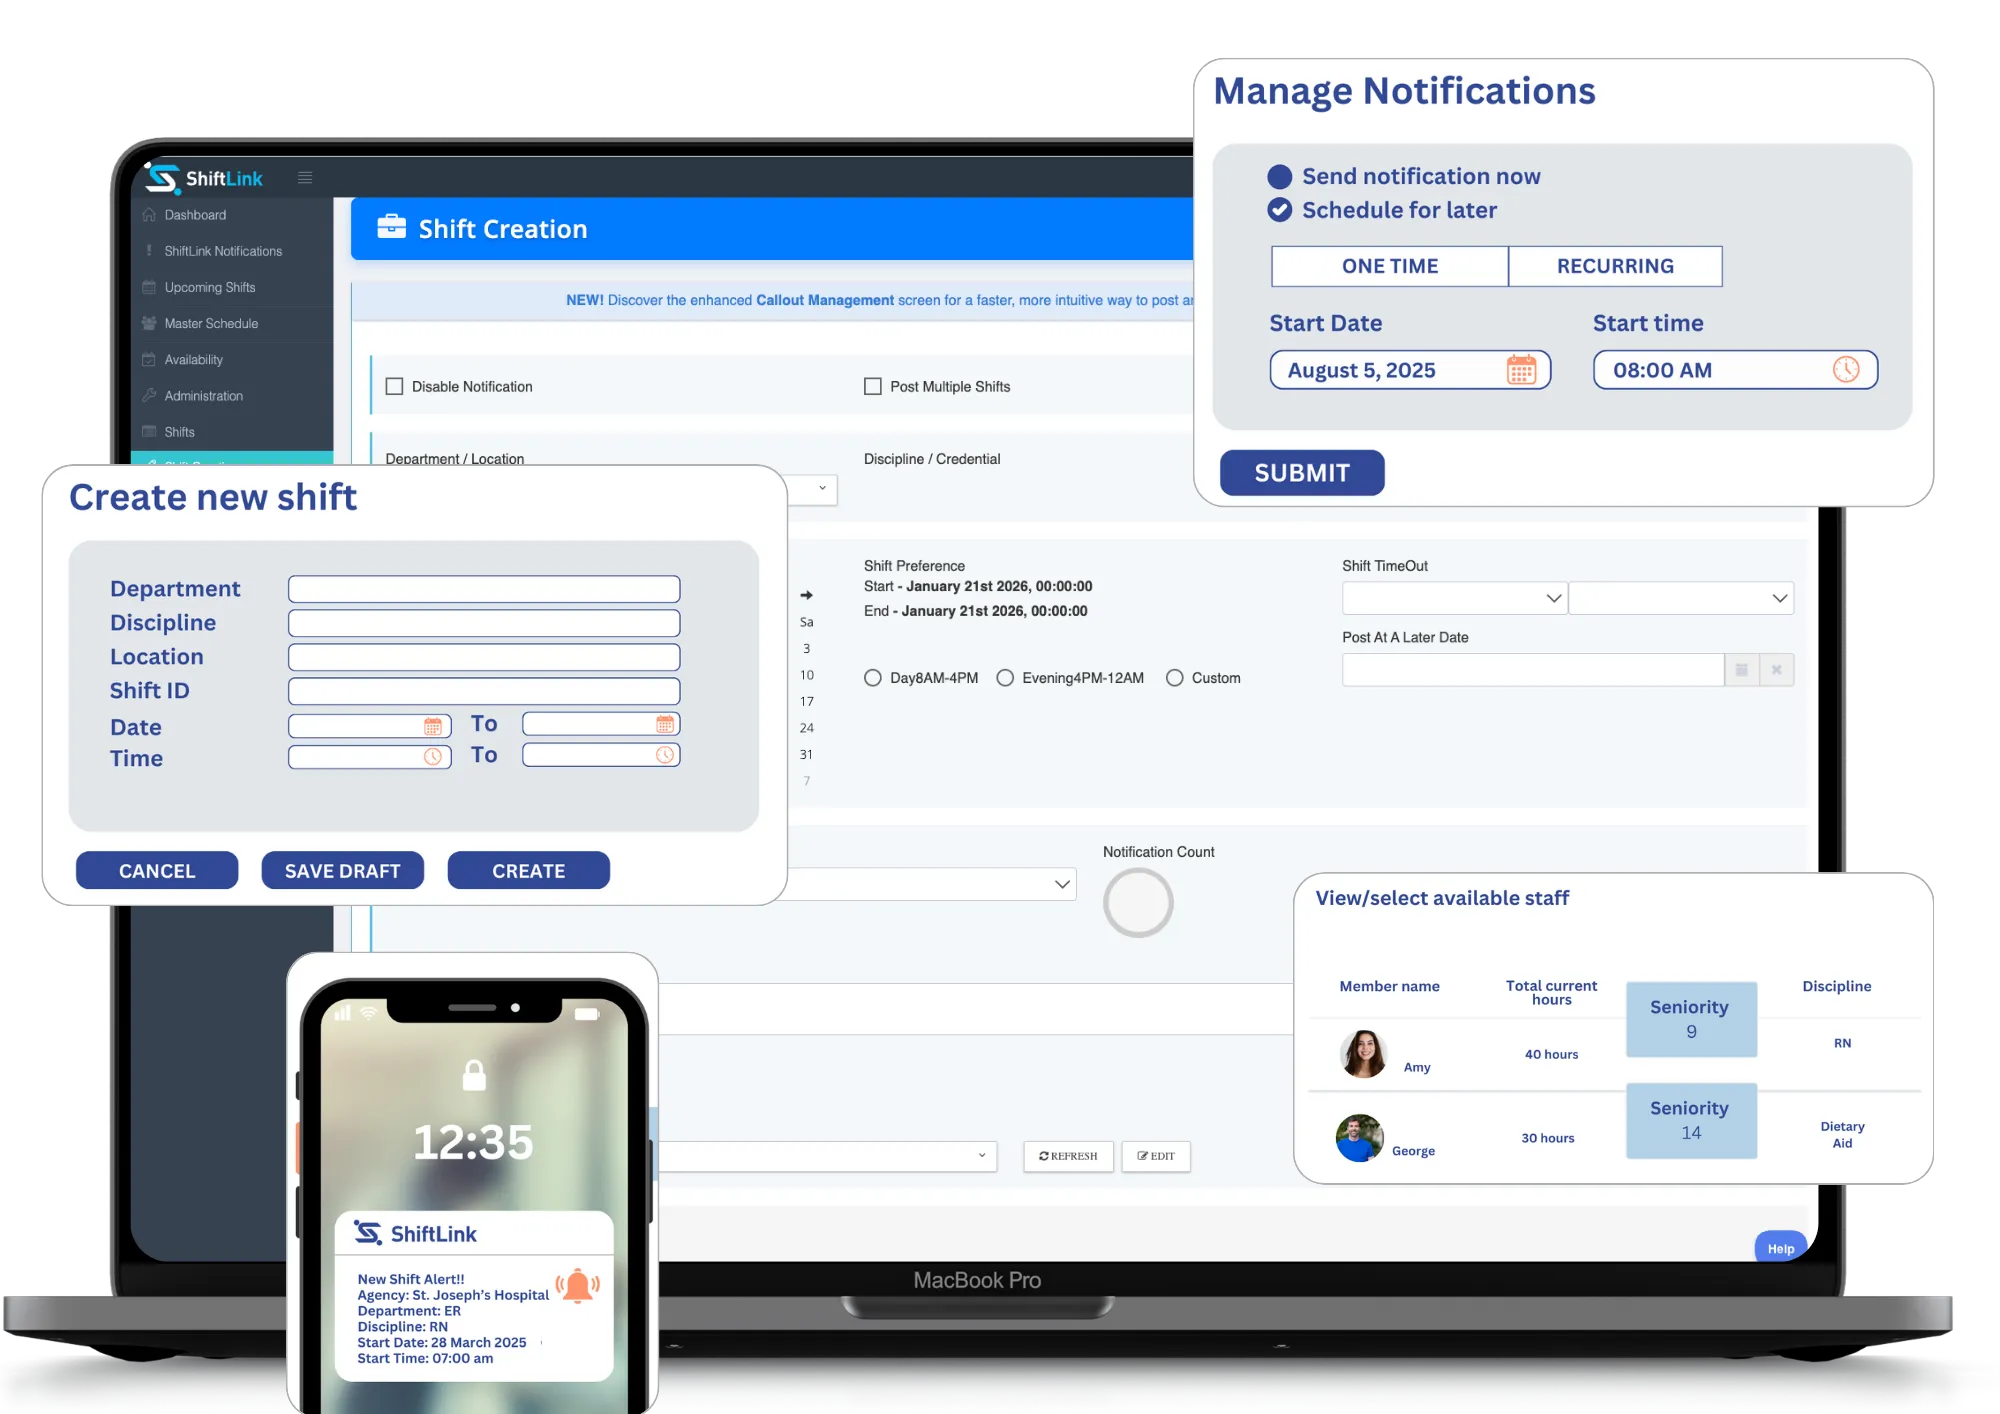The image size is (2000, 1414).
Task: Check the Disable Notification checkbox
Action: click(395, 387)
